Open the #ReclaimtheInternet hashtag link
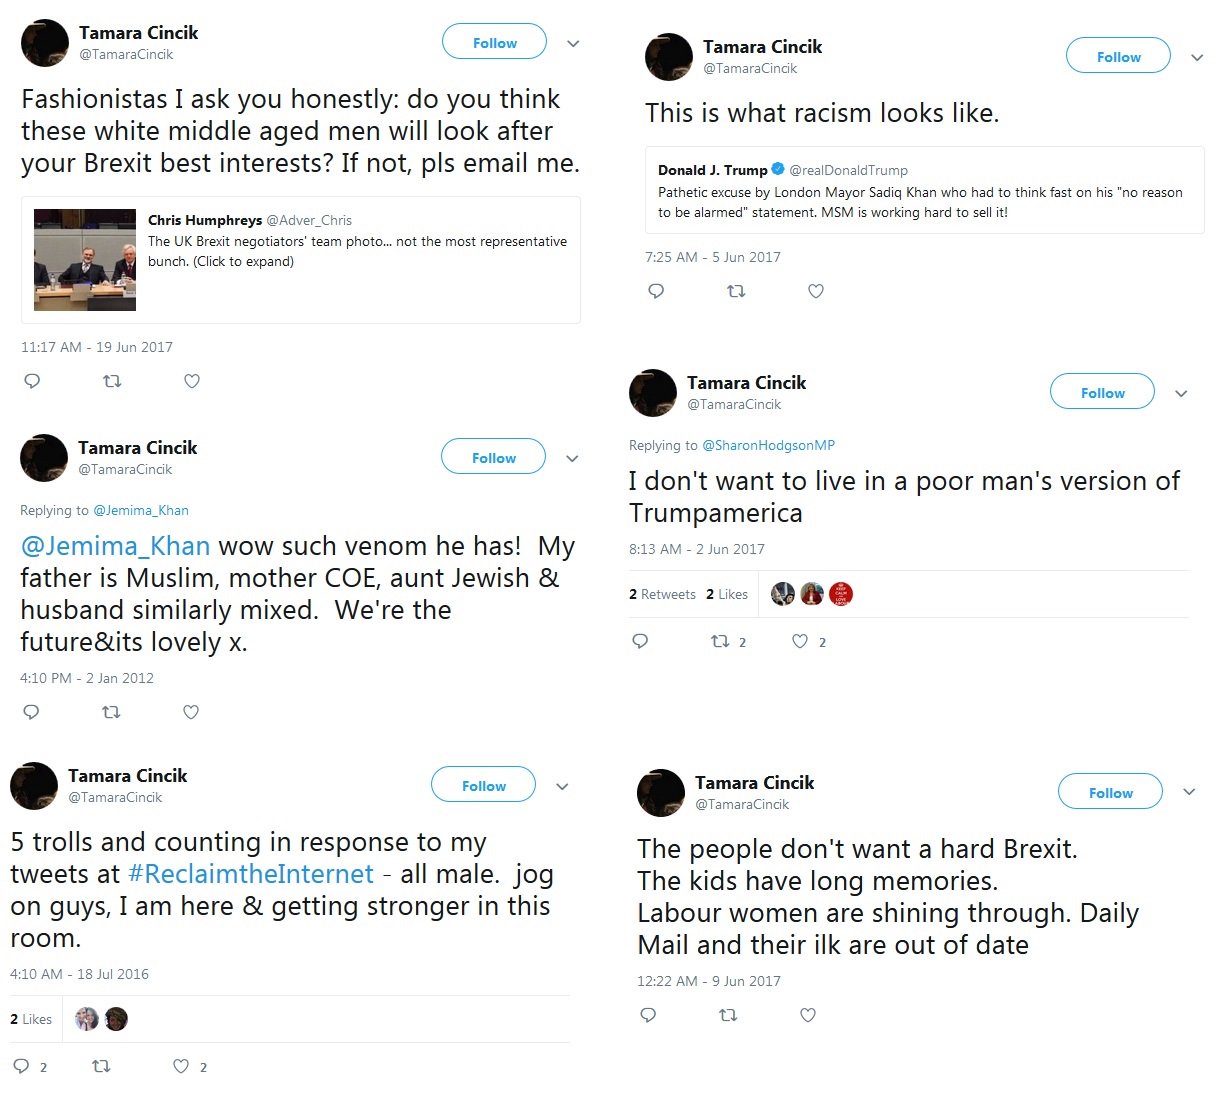The width and height of the screenshot is (1222, 1101). (251, 874)
